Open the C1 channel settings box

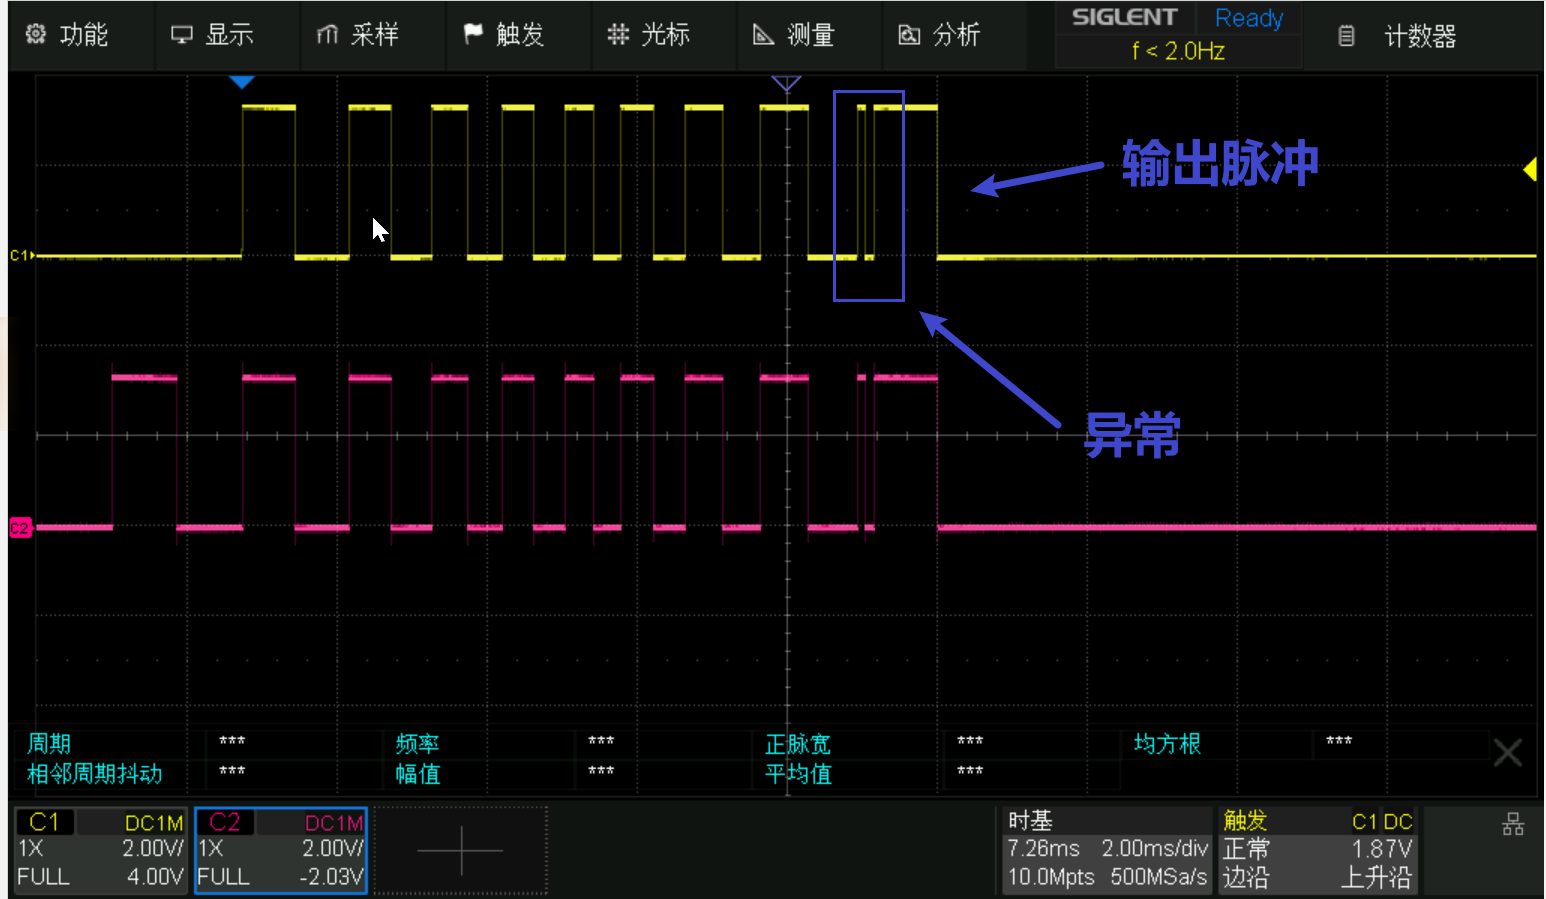point(101,850)
